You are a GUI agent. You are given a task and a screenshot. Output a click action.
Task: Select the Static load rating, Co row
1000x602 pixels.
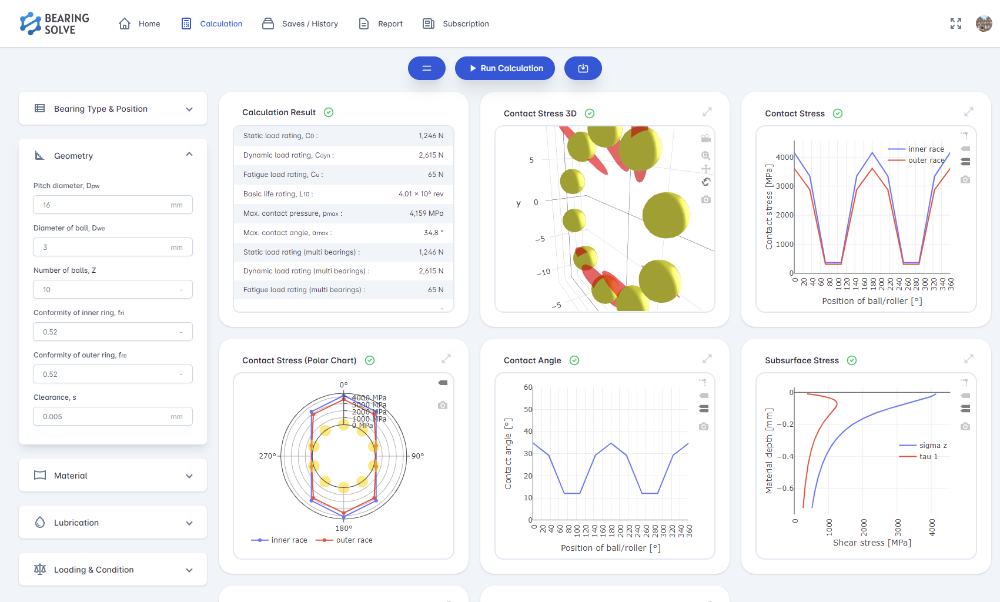tap(343, 136)
